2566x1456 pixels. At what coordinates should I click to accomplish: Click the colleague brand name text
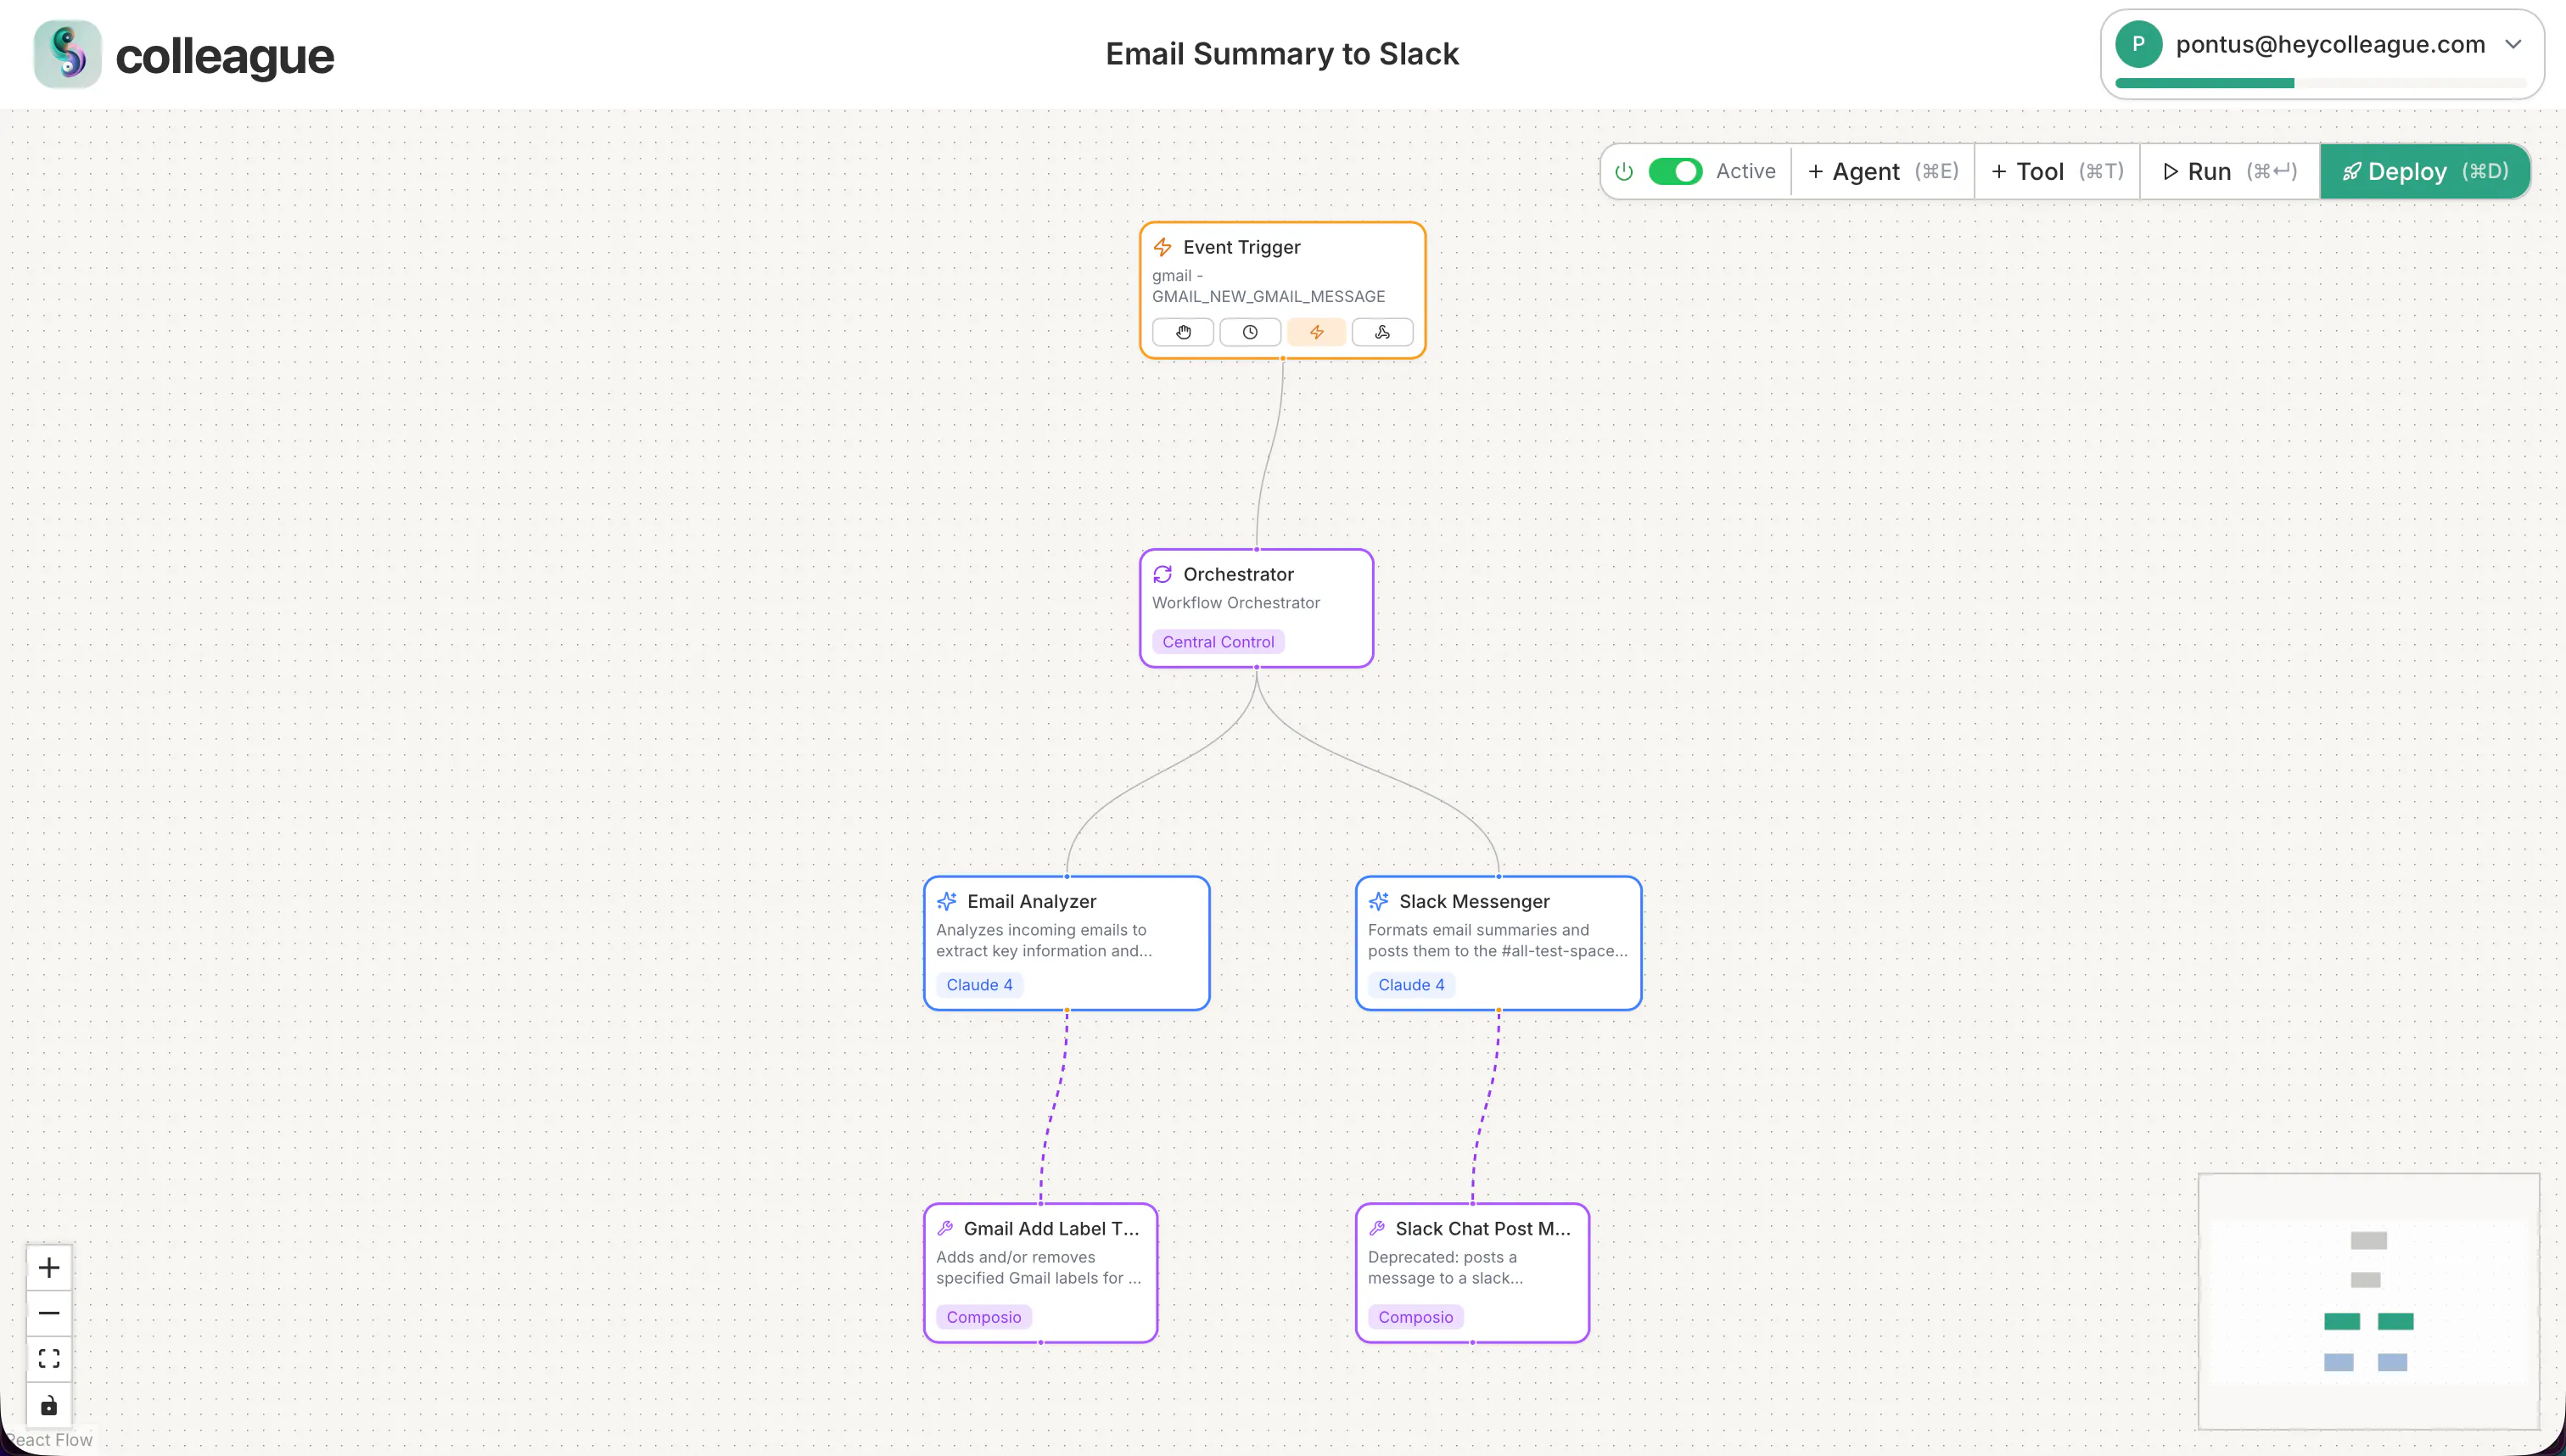pos(224,56)
